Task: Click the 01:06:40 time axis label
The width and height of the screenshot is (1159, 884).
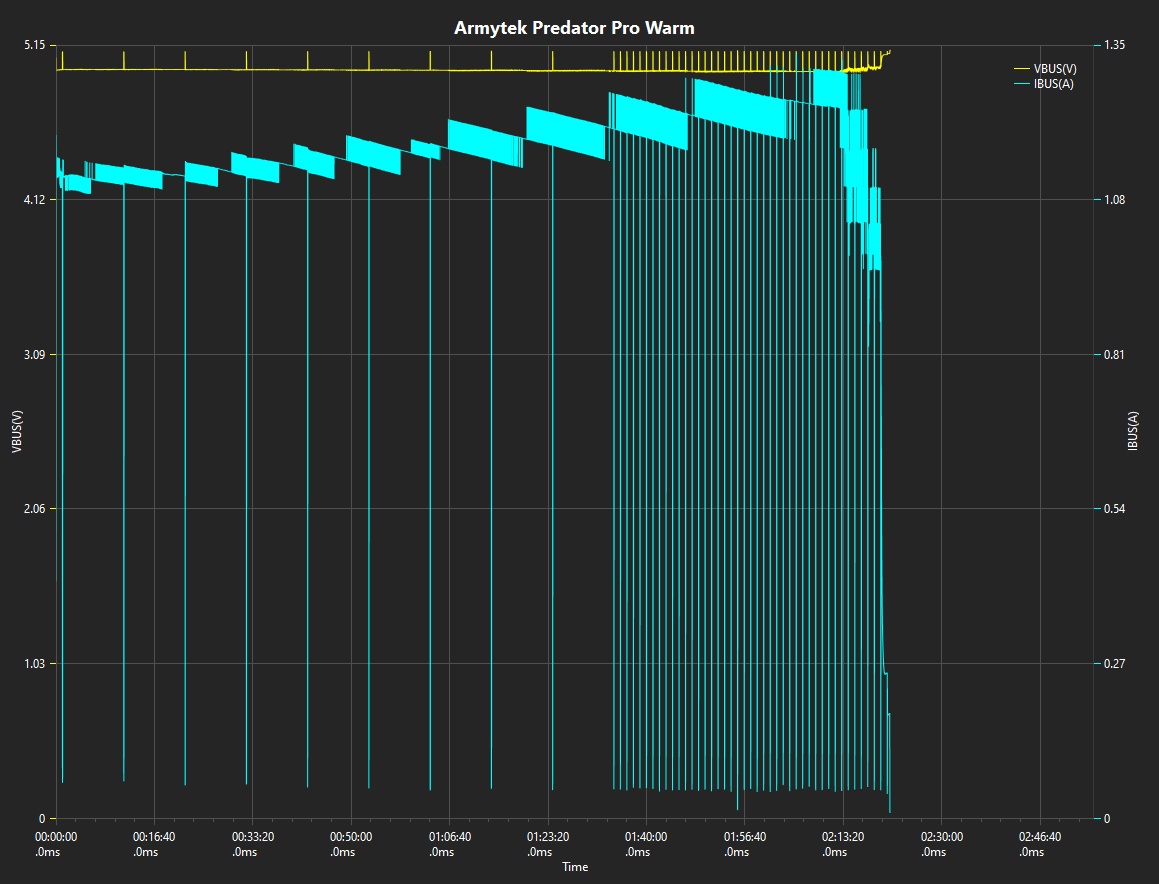Action: point(449,844)
